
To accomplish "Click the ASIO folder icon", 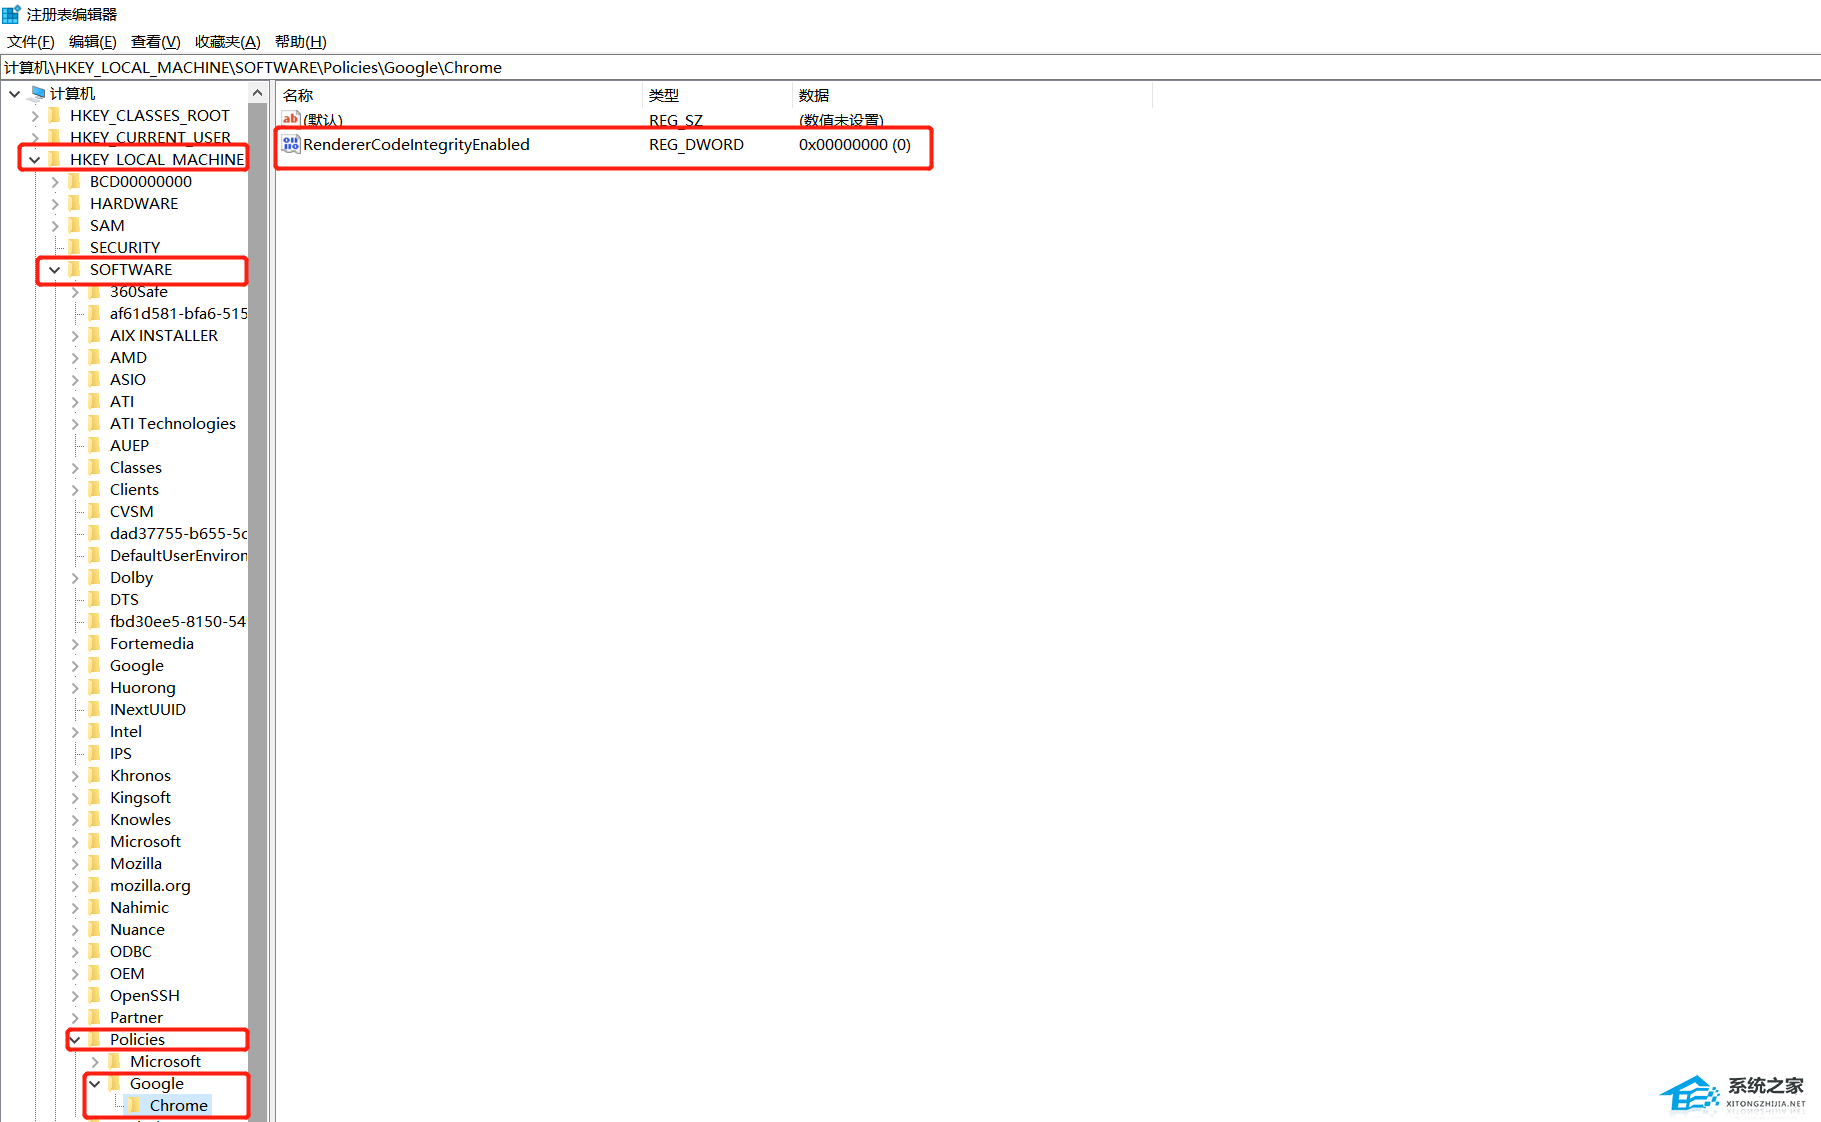I will click(x=96, y=379).
